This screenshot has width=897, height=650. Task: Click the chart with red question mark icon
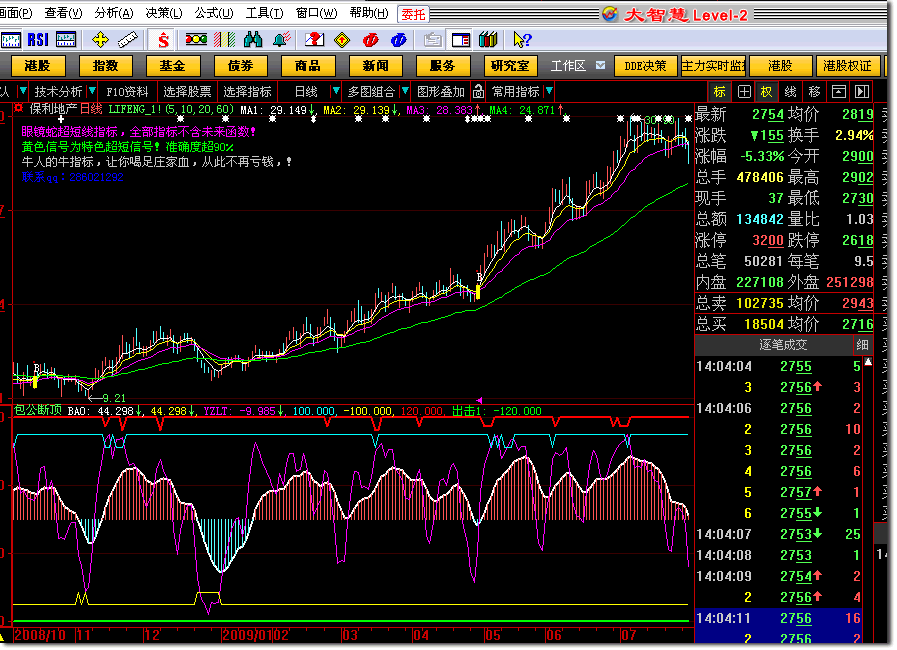[314, 39]
